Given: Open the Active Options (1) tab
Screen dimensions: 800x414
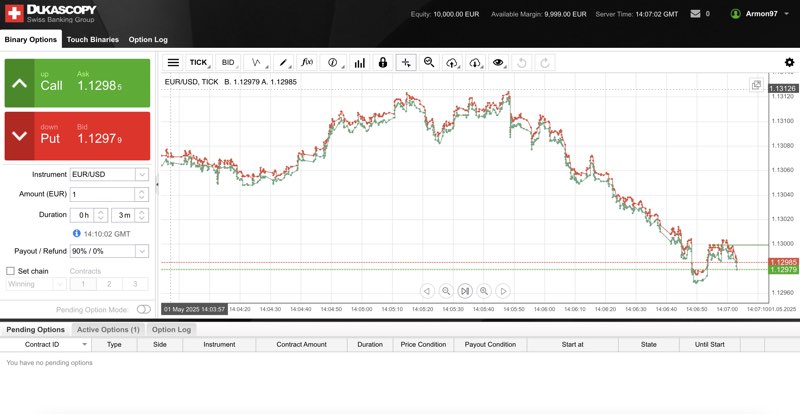Looking at the screenshot, I should tap(108, 329).
